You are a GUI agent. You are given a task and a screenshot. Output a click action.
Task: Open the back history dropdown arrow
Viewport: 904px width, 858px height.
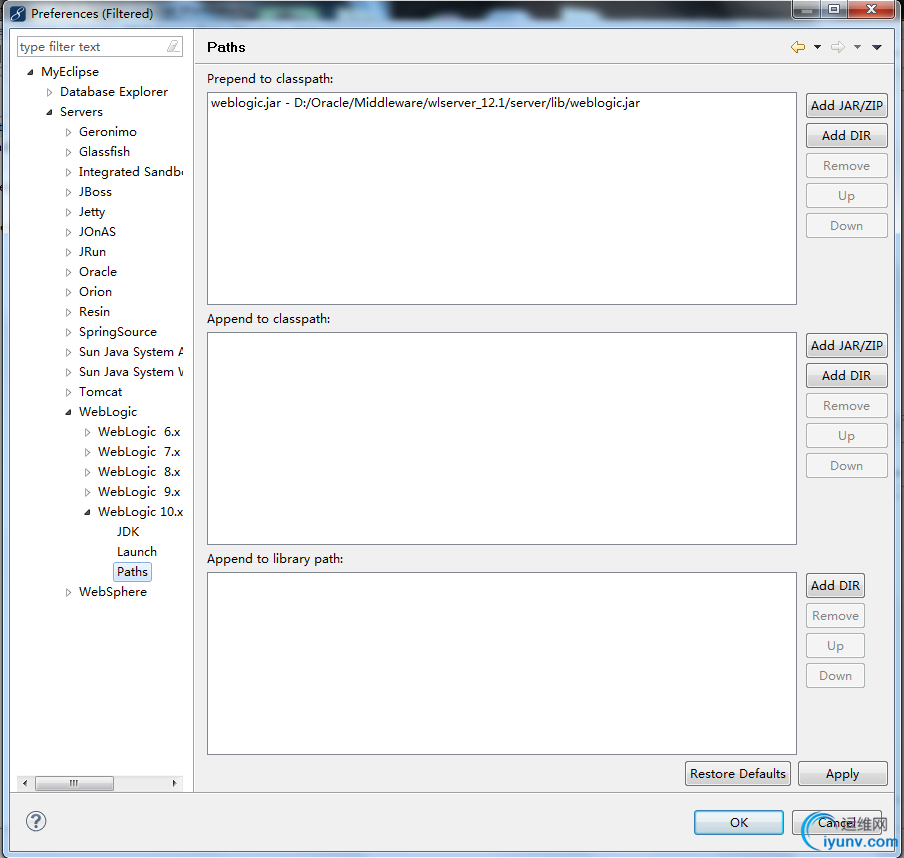click(818, 47)
